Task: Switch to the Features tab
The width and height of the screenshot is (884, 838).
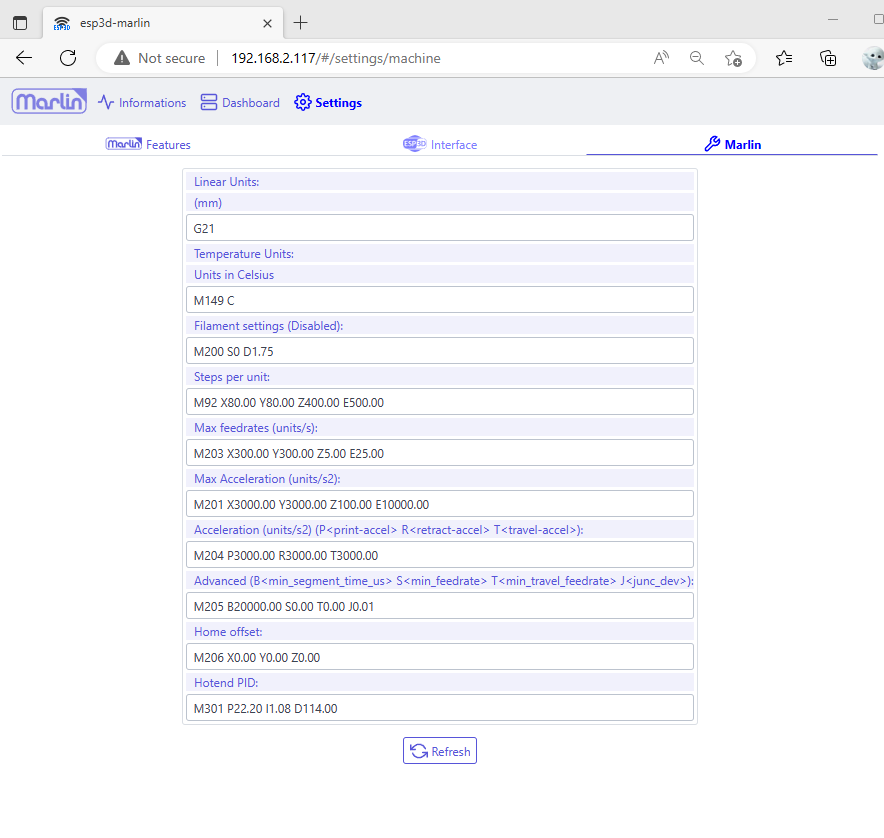Action: point(148,145)
